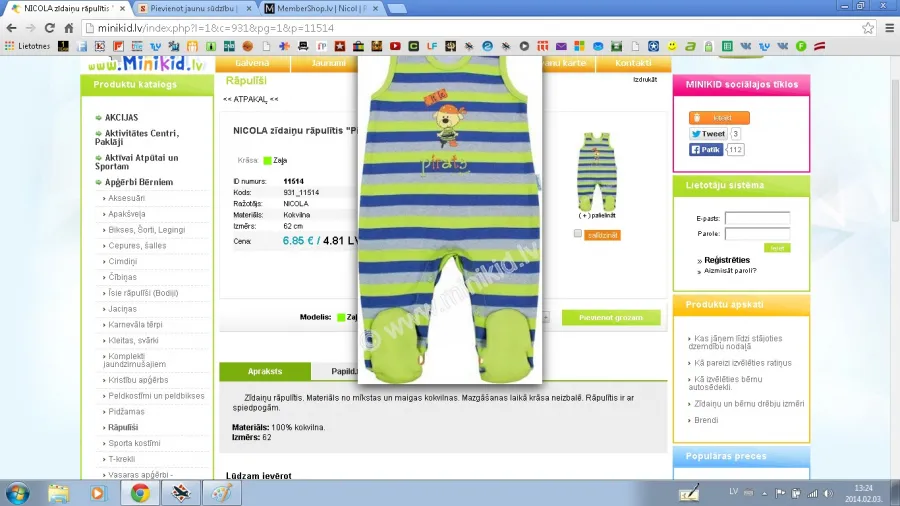Open the Brendi article link
900x506 pixels.
pyautogui.click(x=706, y=420)
